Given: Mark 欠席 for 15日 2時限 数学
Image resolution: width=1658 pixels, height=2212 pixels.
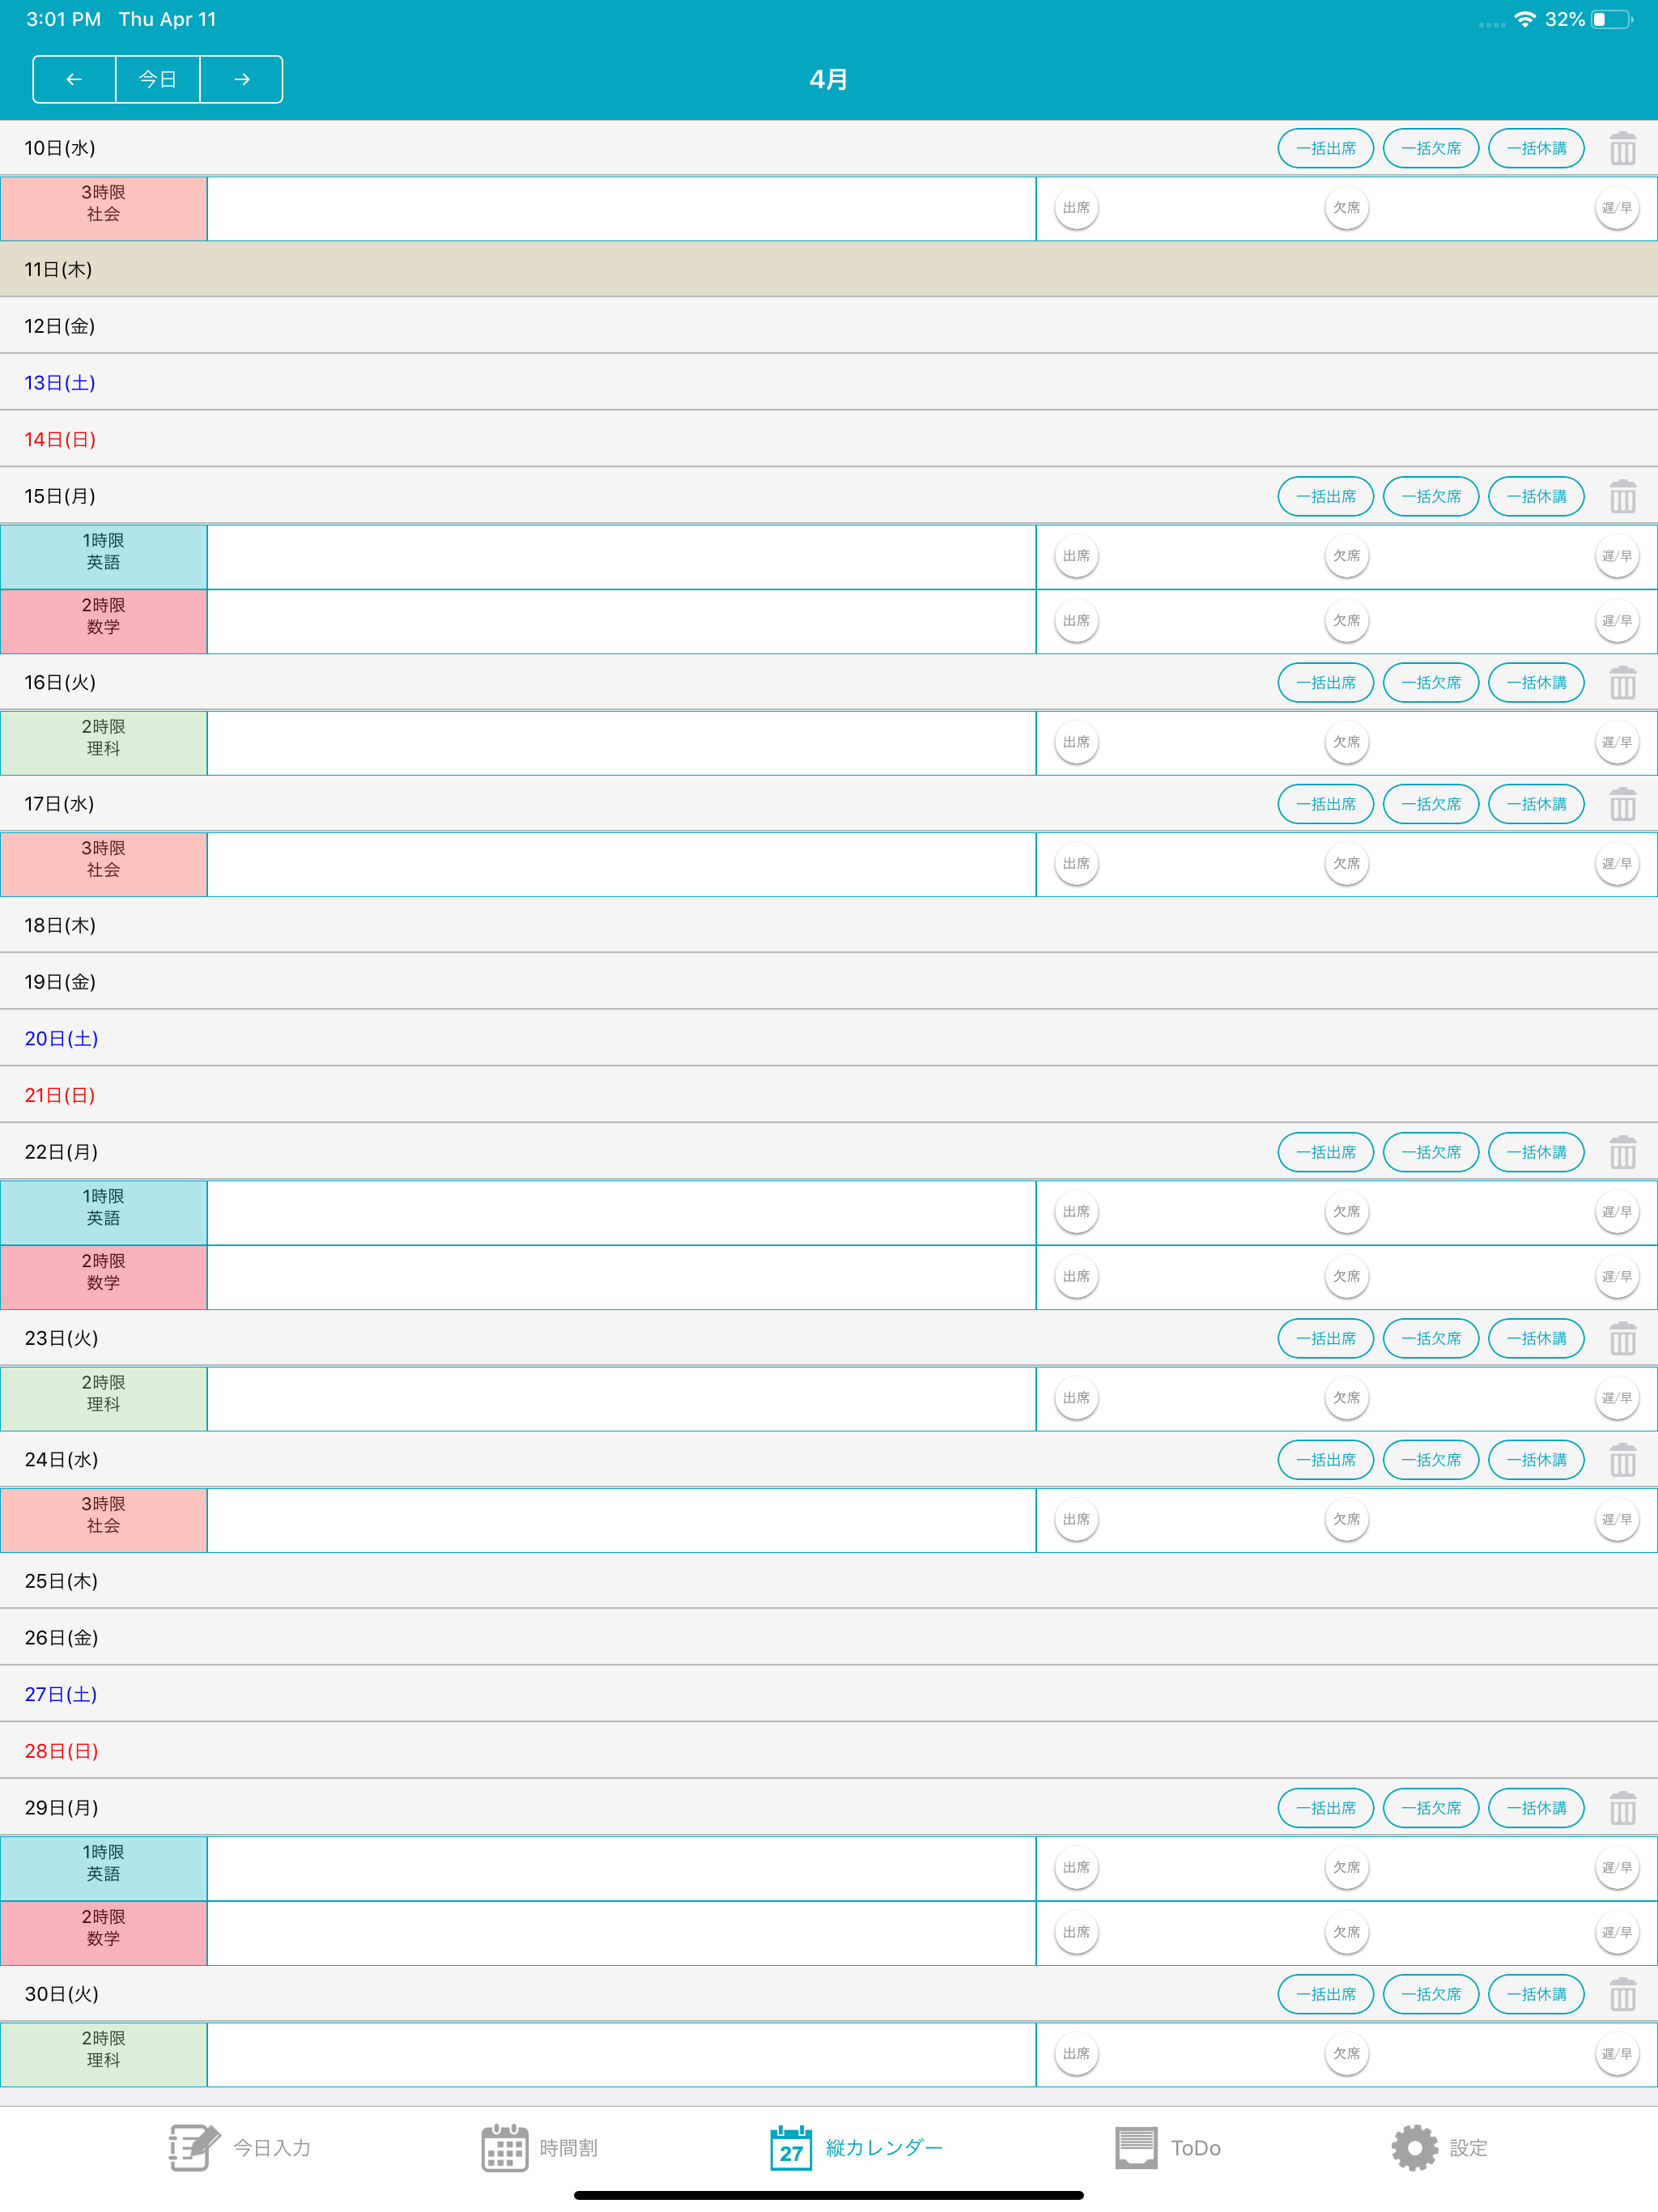Looking at the screenshot, I should click(1347, 621).
